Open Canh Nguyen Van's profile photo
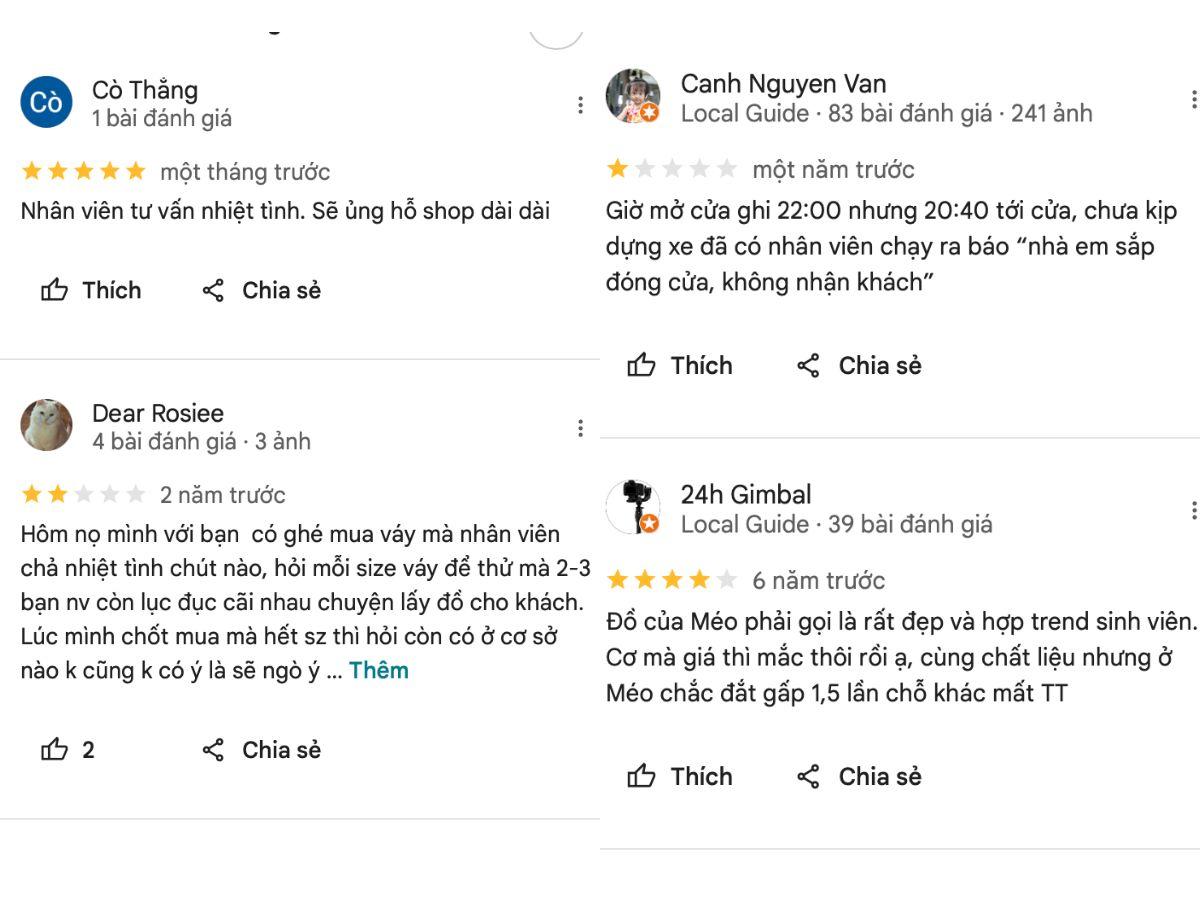 click(x=632, y=96)
